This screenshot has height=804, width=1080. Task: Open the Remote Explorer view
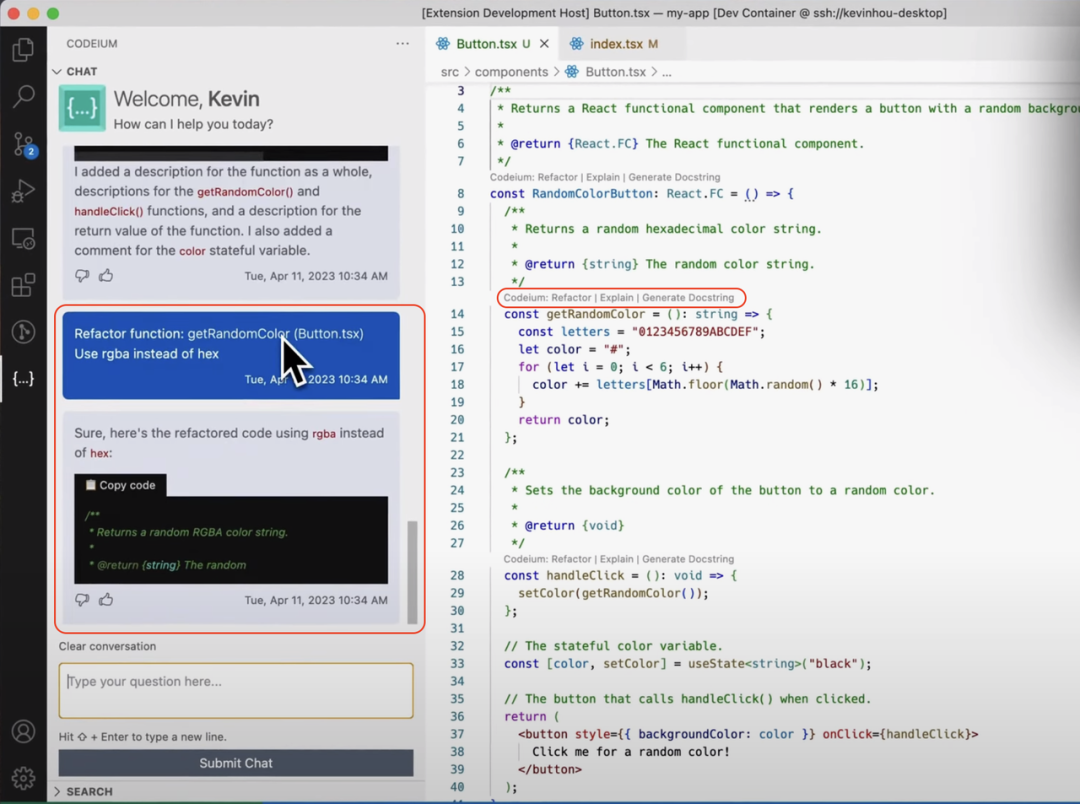(x=23, y=238)
